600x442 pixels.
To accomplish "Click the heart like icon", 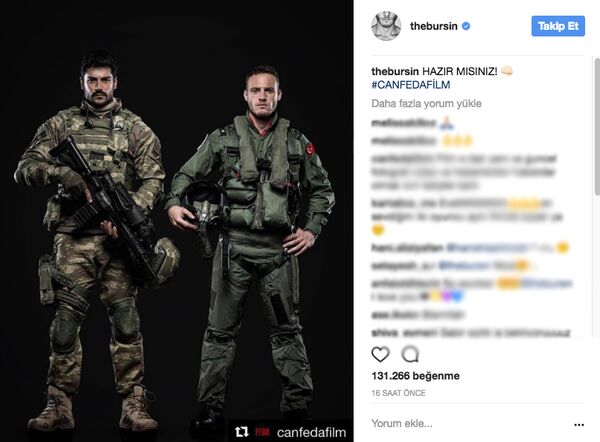I will [x=380, y=354].
